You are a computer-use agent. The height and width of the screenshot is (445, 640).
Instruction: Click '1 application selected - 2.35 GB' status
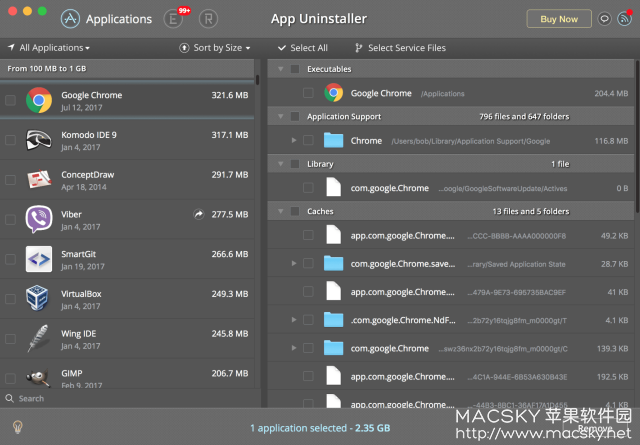pyautogui.click(x=320, y=428)
